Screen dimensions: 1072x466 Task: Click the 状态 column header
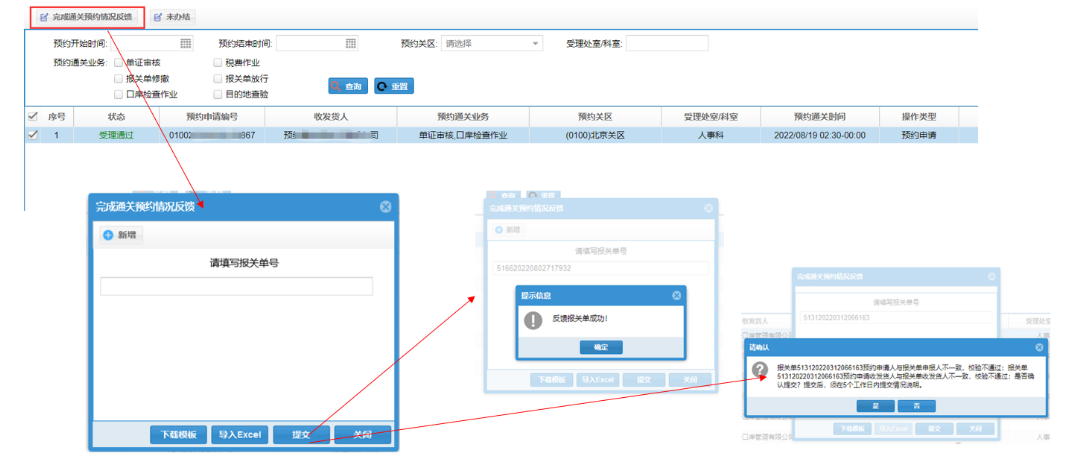pyautogui.click(x=117, y=117)
